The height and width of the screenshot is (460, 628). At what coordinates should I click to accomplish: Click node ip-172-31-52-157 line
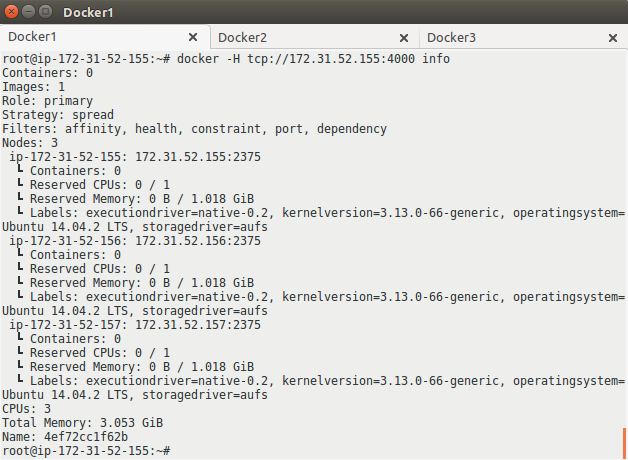click(135, 325)
